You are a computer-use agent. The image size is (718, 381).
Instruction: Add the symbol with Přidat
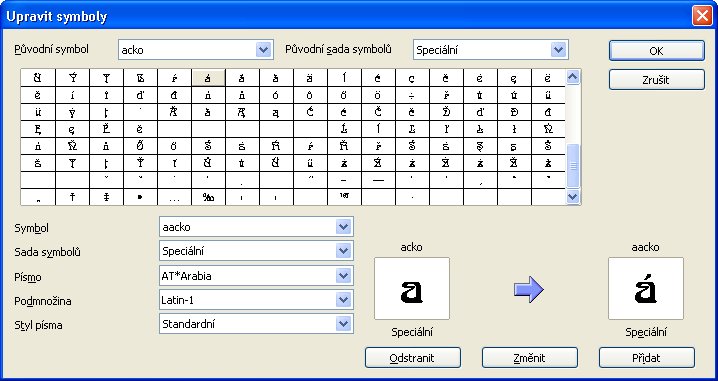tap(646, 358)
